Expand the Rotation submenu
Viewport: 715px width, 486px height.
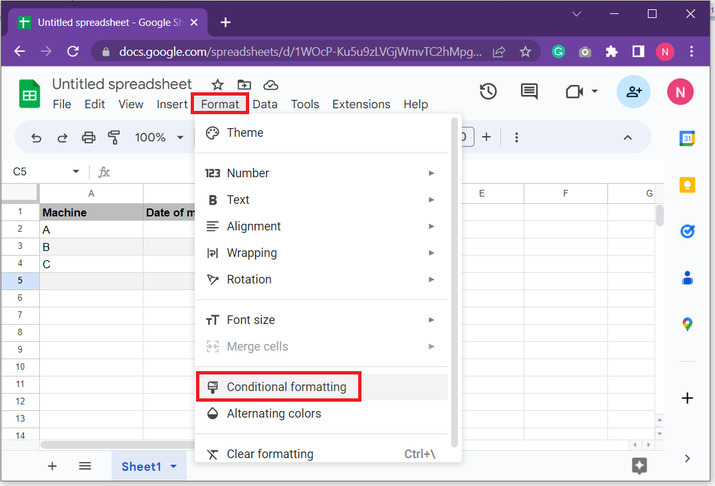tap(431, 279)
